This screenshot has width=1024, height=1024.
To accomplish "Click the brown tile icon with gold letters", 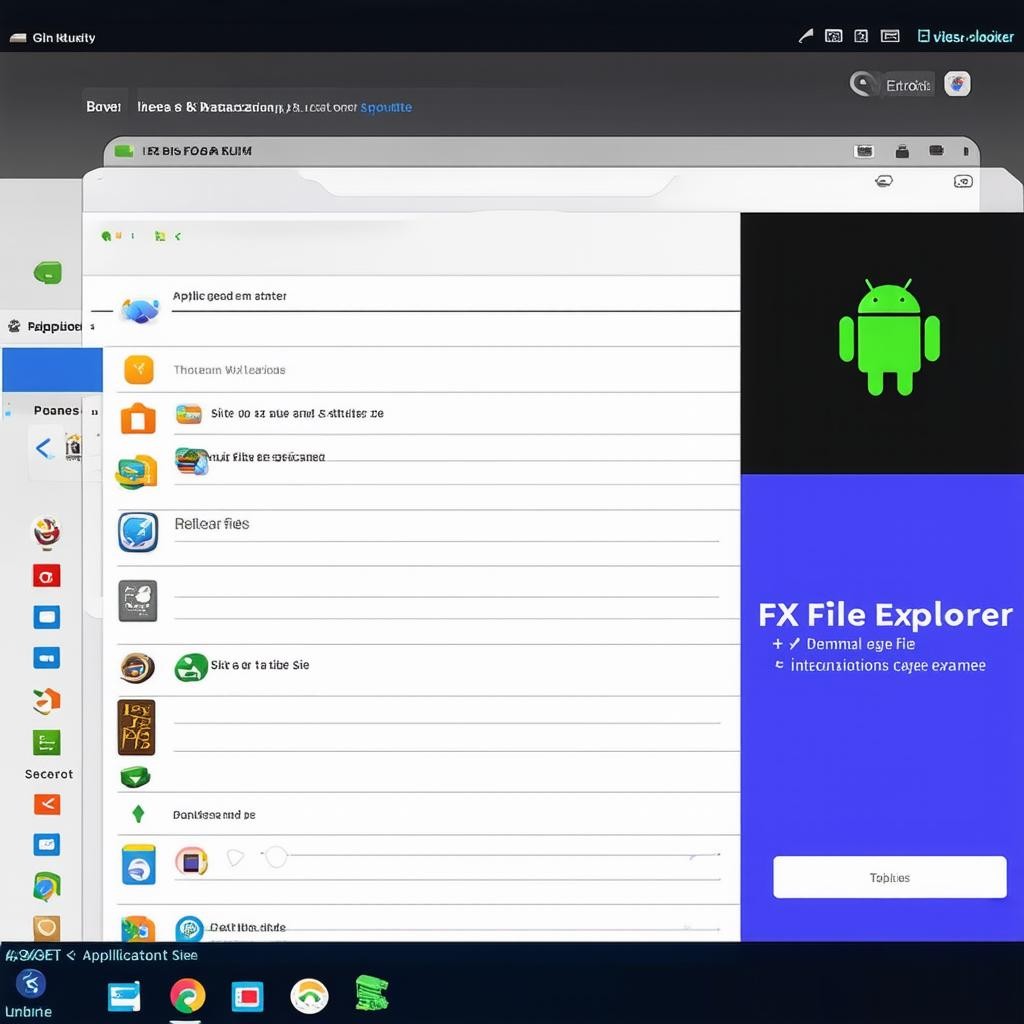I will [136, 727].
